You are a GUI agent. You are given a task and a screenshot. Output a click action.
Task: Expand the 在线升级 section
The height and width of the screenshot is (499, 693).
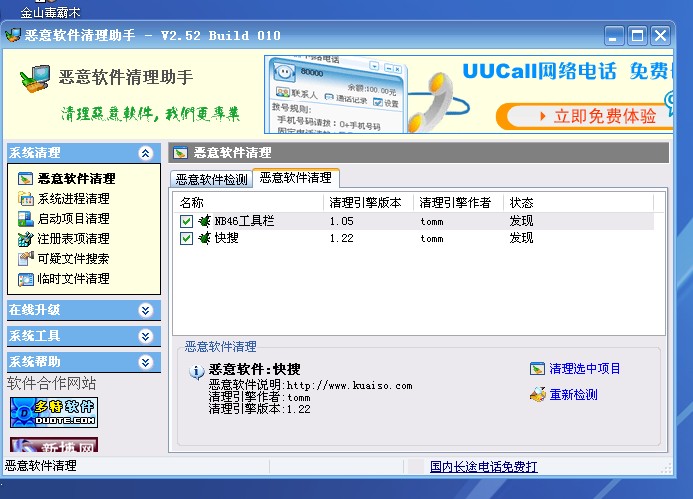point(145,310)
